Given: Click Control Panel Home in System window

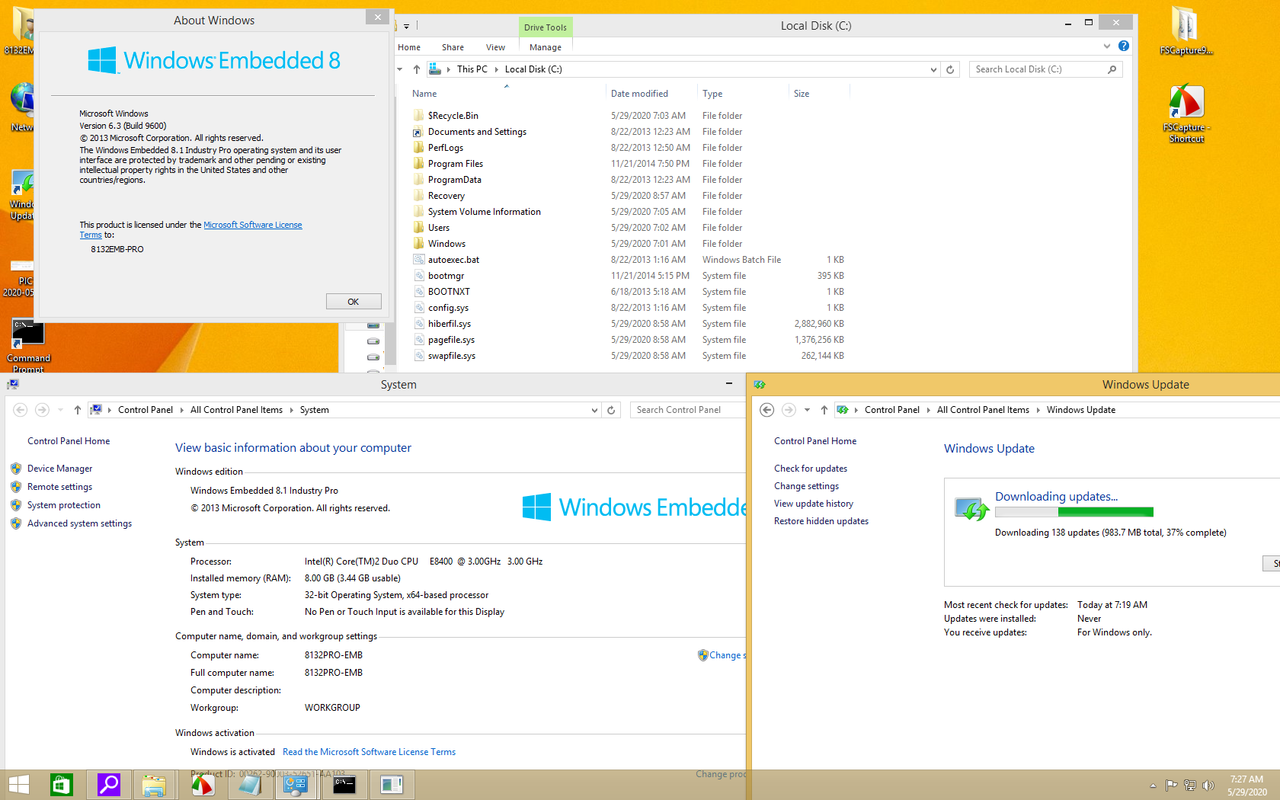Looking at the screenshot, I should pos(69,441).
